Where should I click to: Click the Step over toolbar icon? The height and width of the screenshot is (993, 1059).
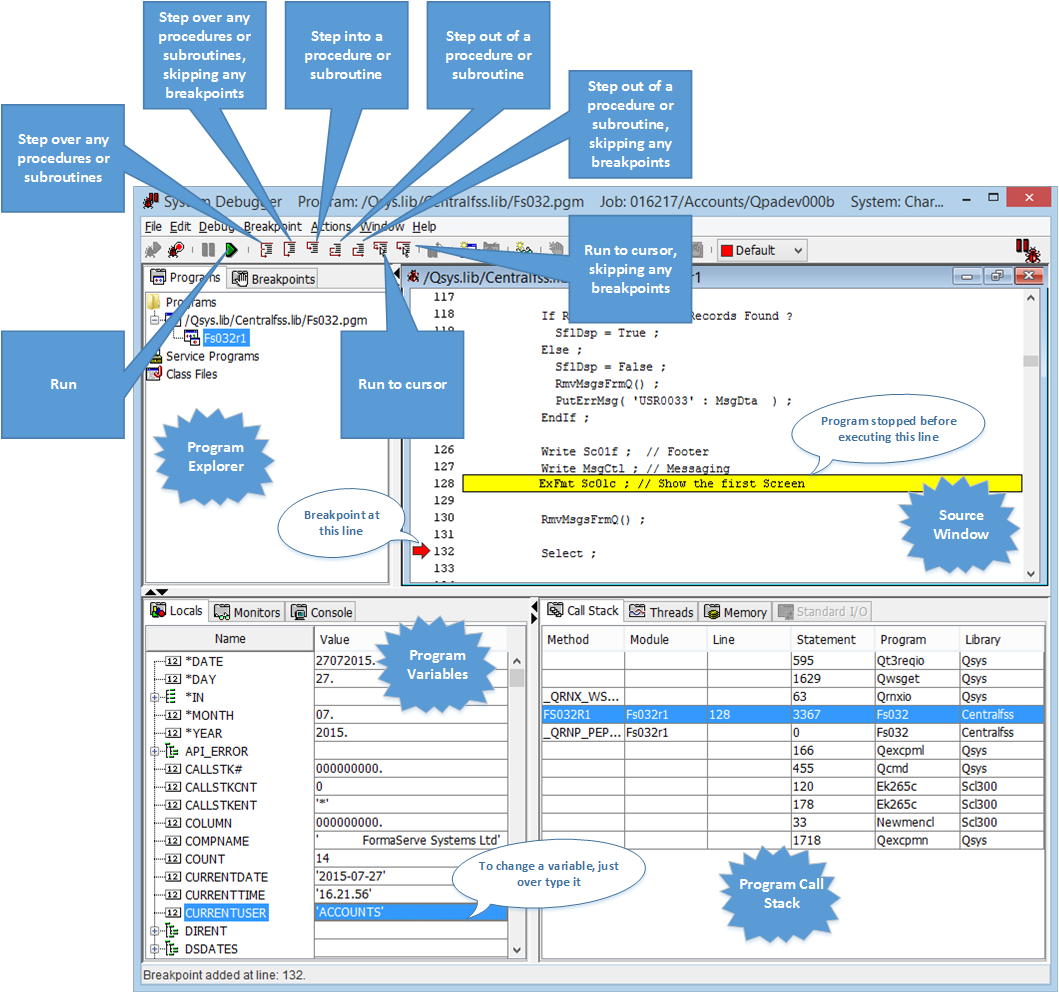pyautogui.click(x=266, y=250)
